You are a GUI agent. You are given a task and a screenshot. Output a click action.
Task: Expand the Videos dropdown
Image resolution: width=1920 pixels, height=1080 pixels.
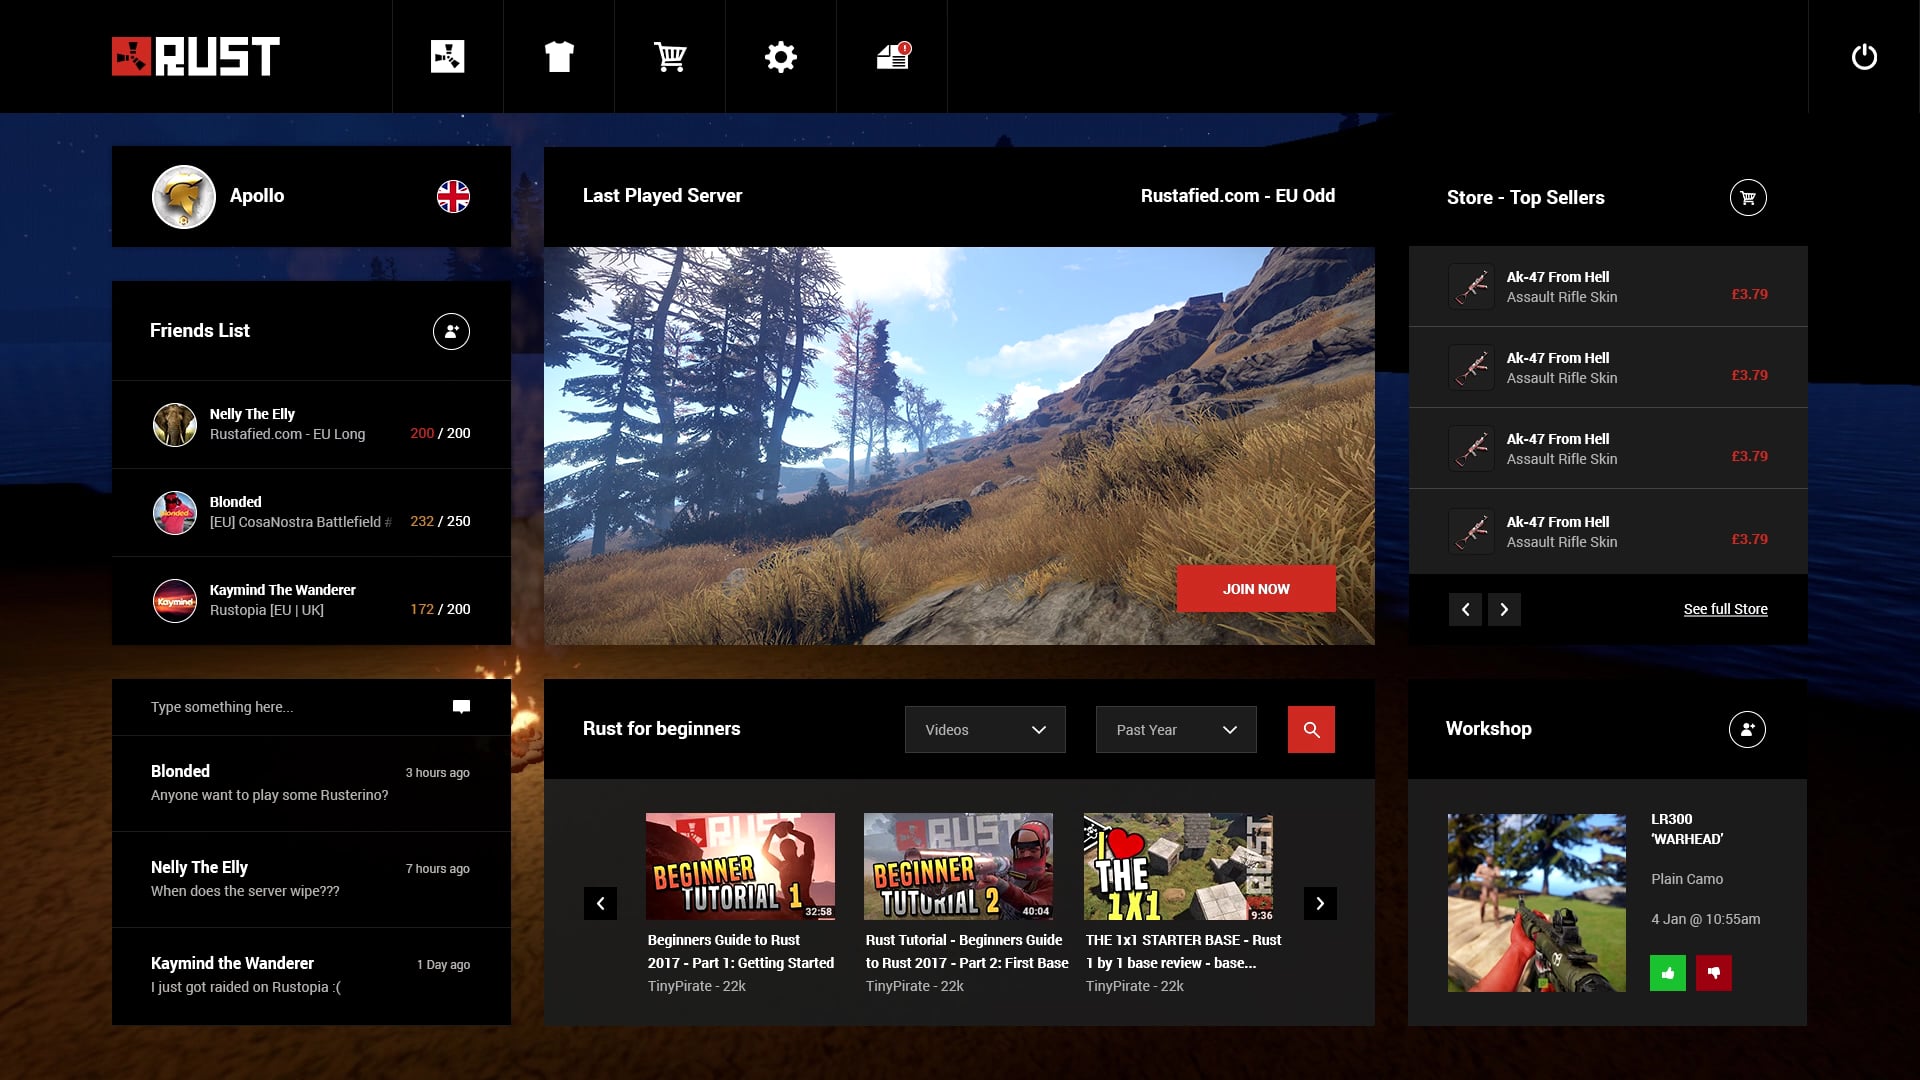point(985,730)
